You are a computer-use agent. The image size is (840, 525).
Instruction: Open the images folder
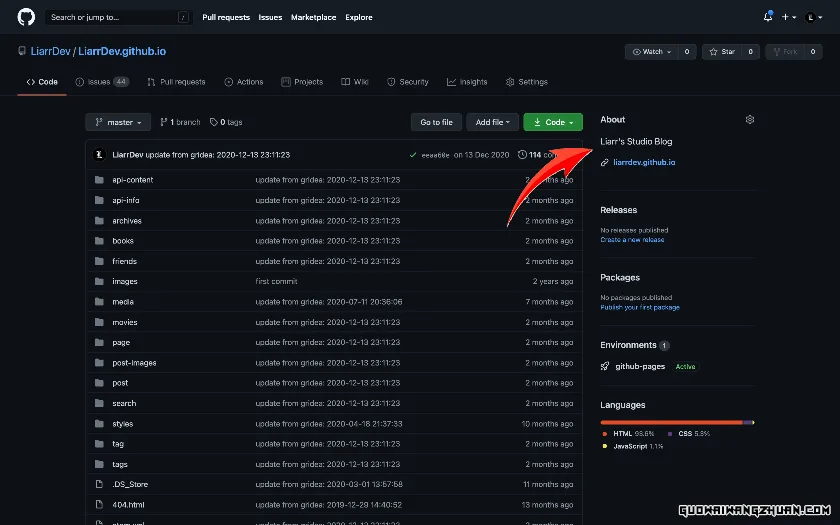125,281
